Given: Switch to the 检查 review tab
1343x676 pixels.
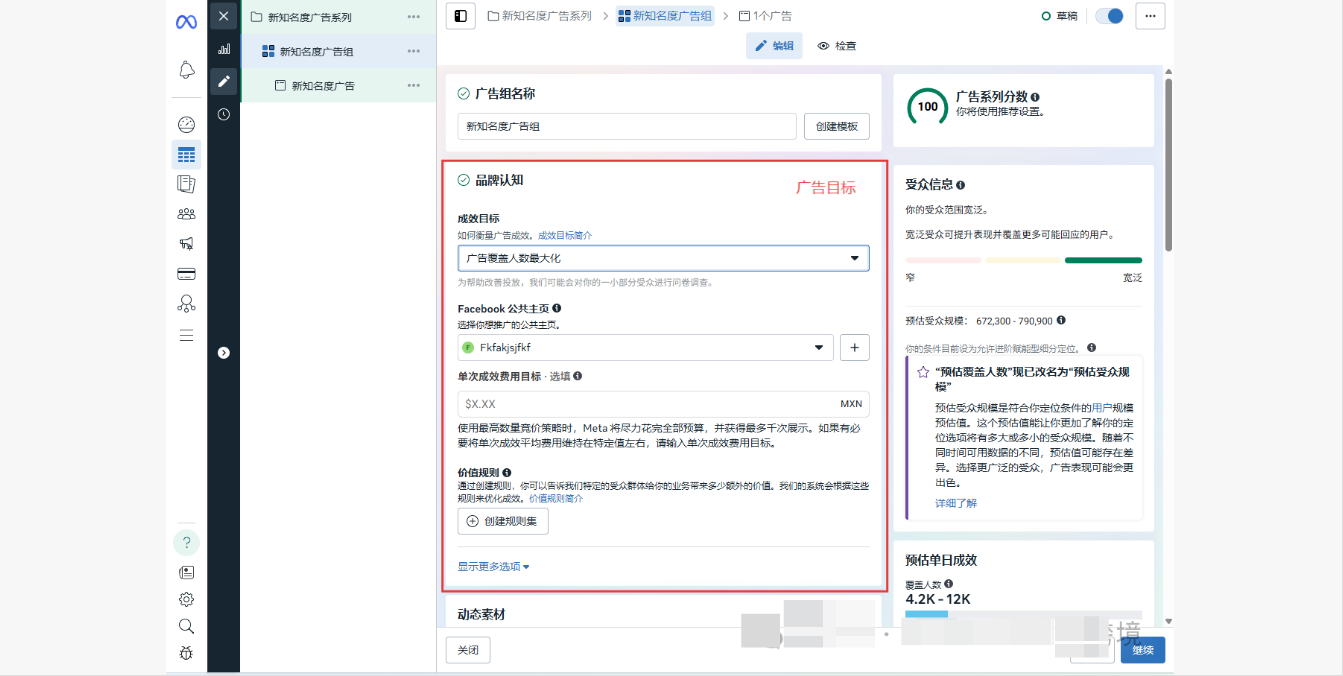Looking at the screenshot, I should [836, 46].
